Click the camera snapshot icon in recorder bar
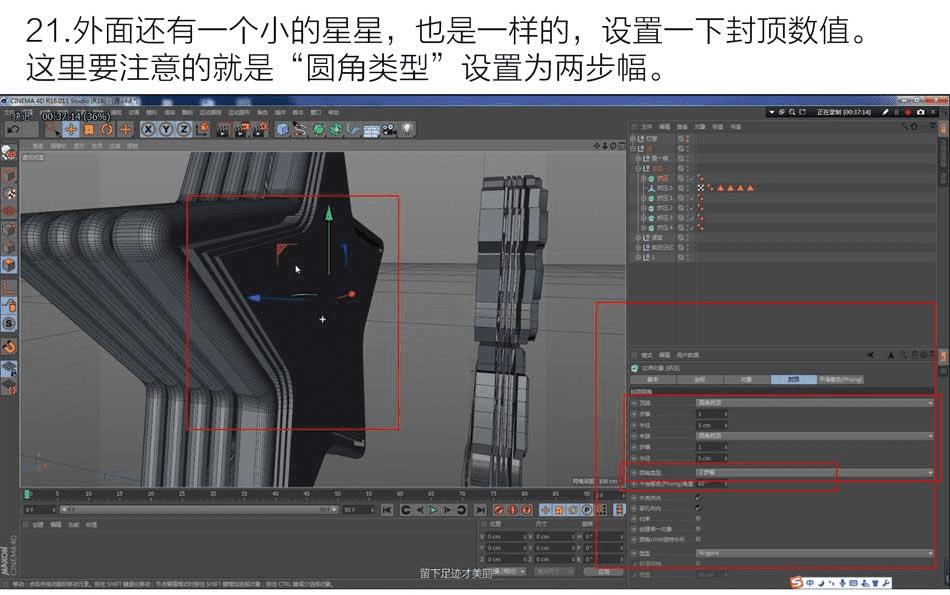 [x=921, y=112]
